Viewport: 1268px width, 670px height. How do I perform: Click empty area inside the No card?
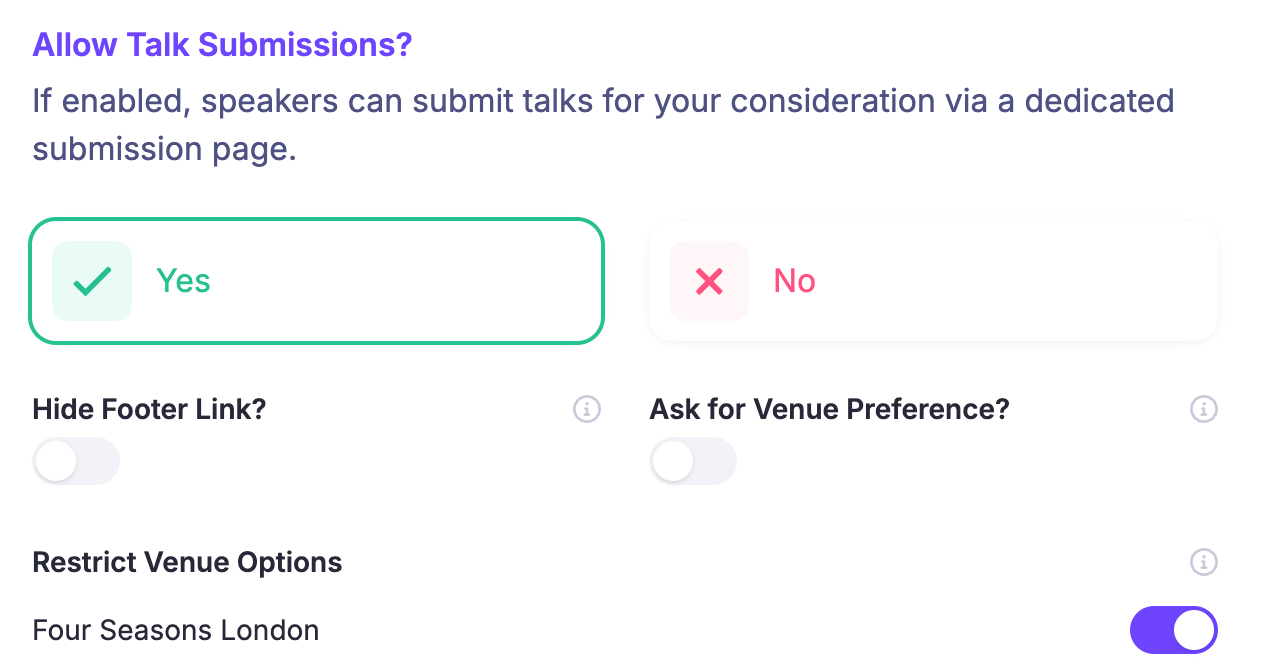point(1020,281)
